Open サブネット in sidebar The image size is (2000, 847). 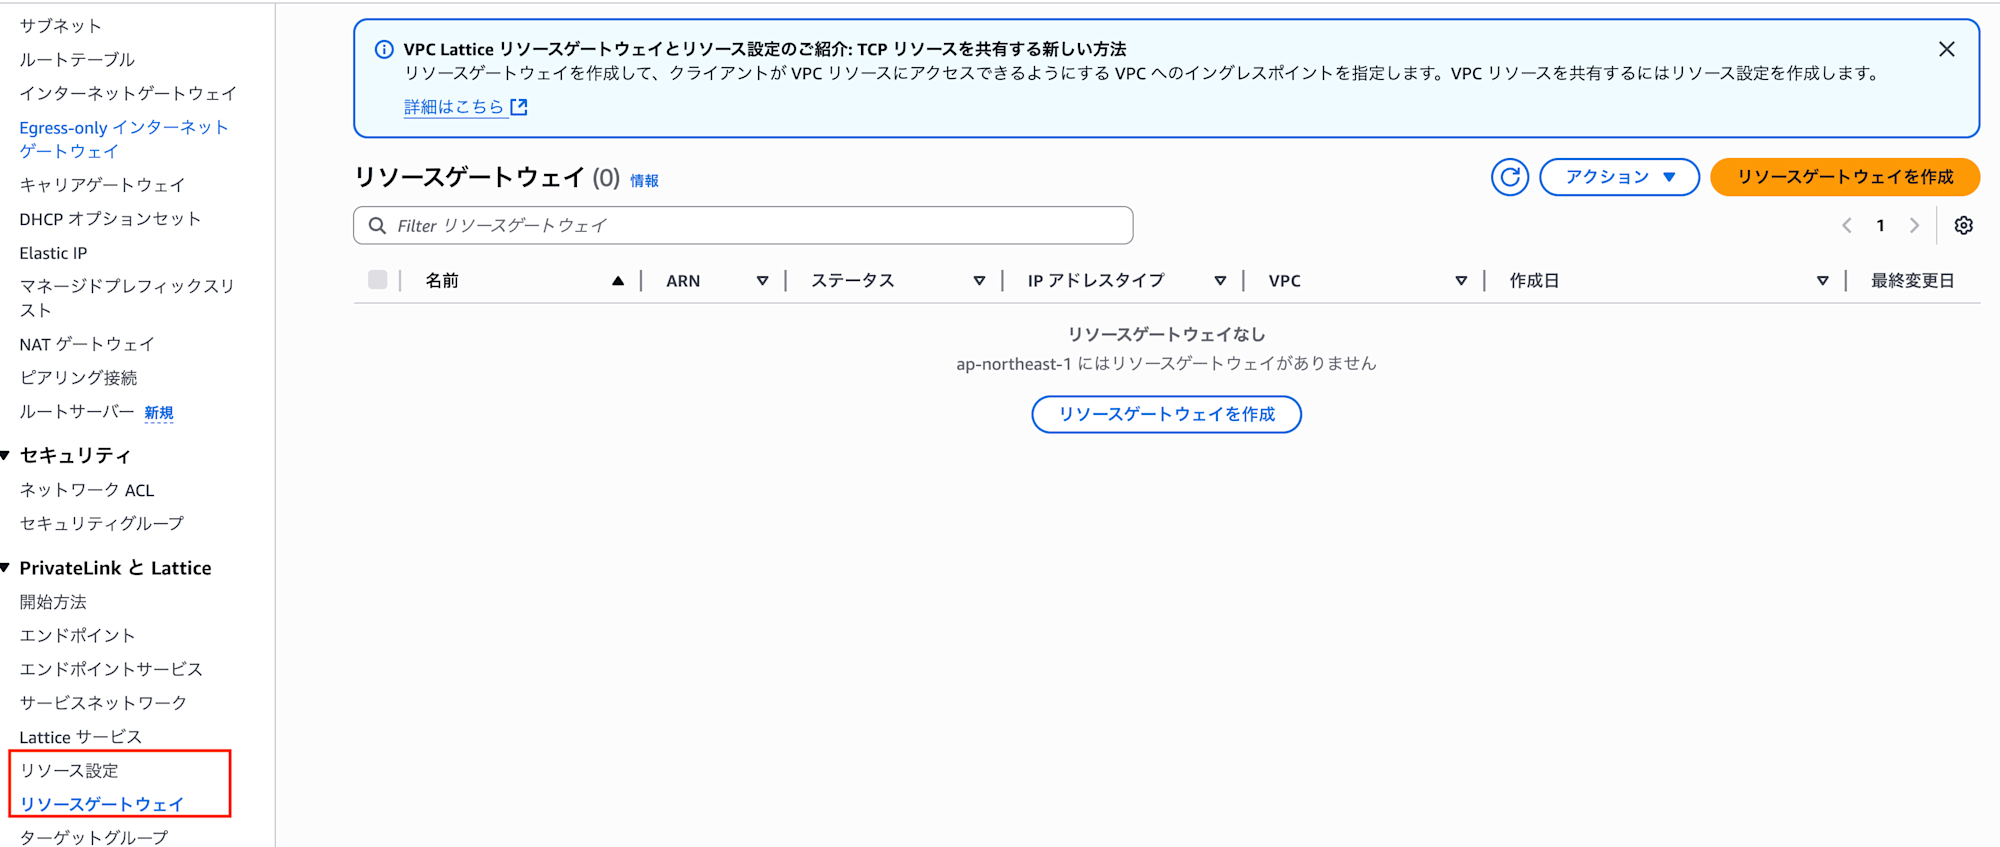pos(60,26)
